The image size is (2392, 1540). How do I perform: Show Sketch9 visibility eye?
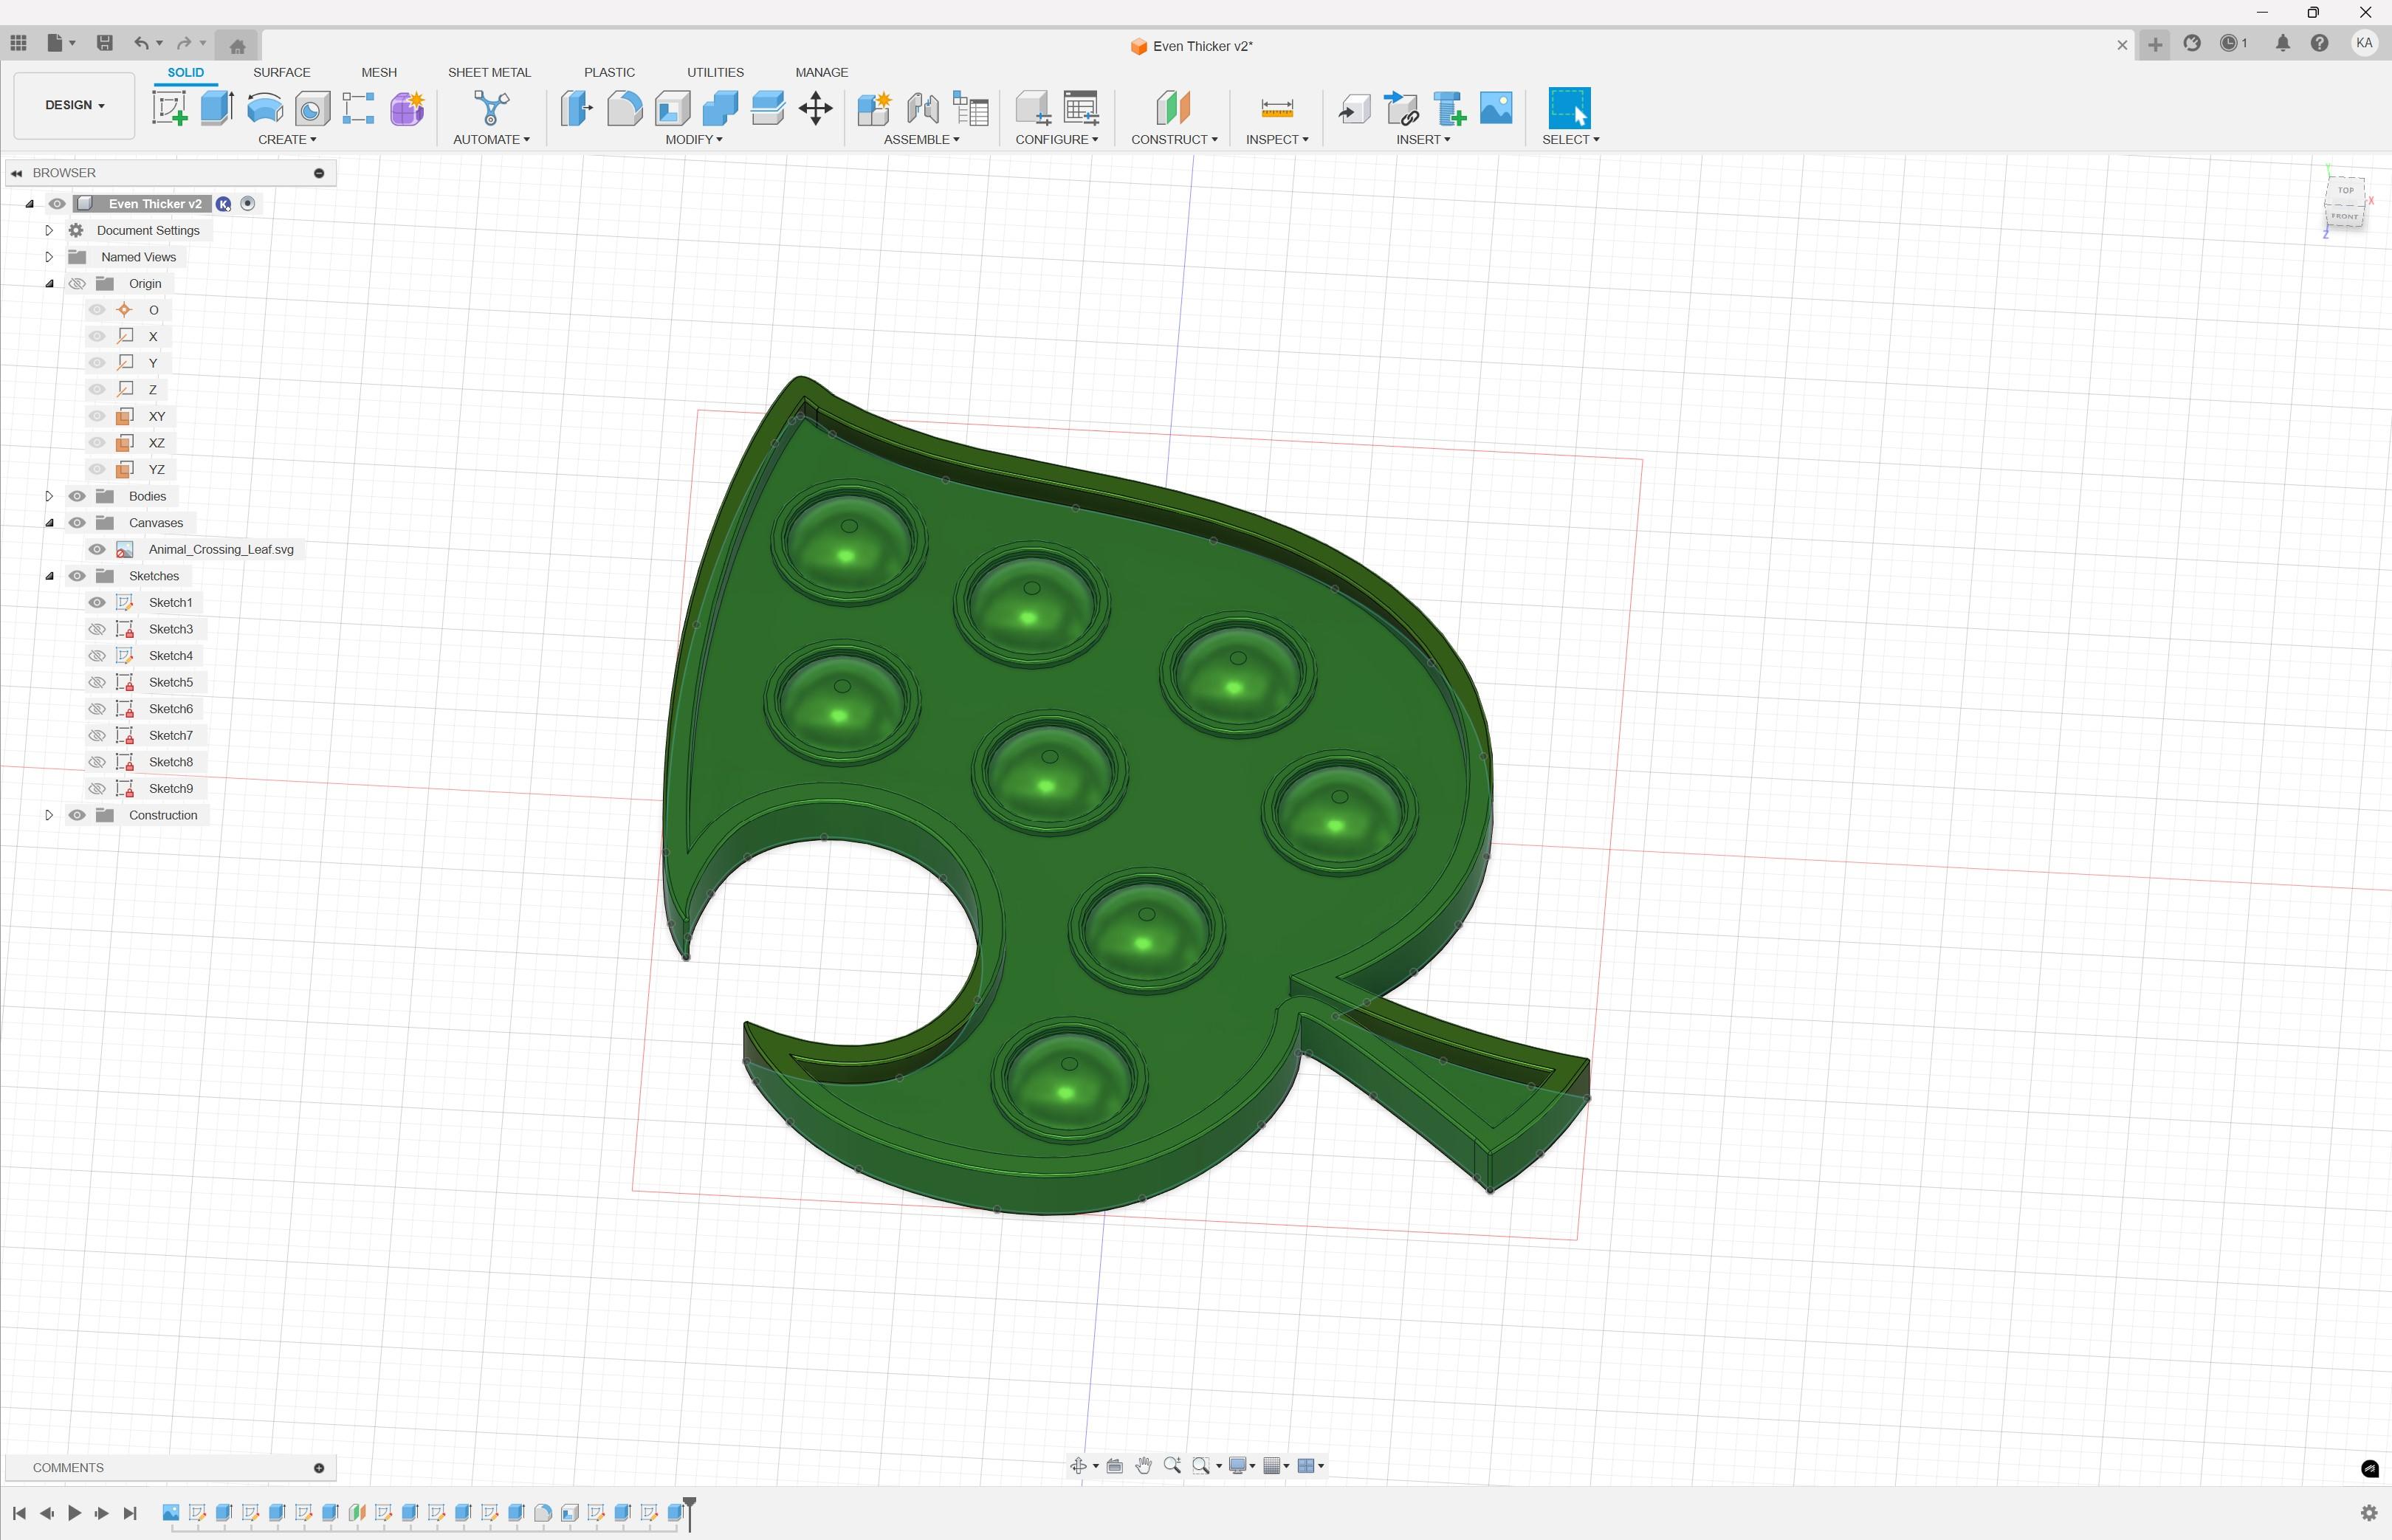point(97,788)
